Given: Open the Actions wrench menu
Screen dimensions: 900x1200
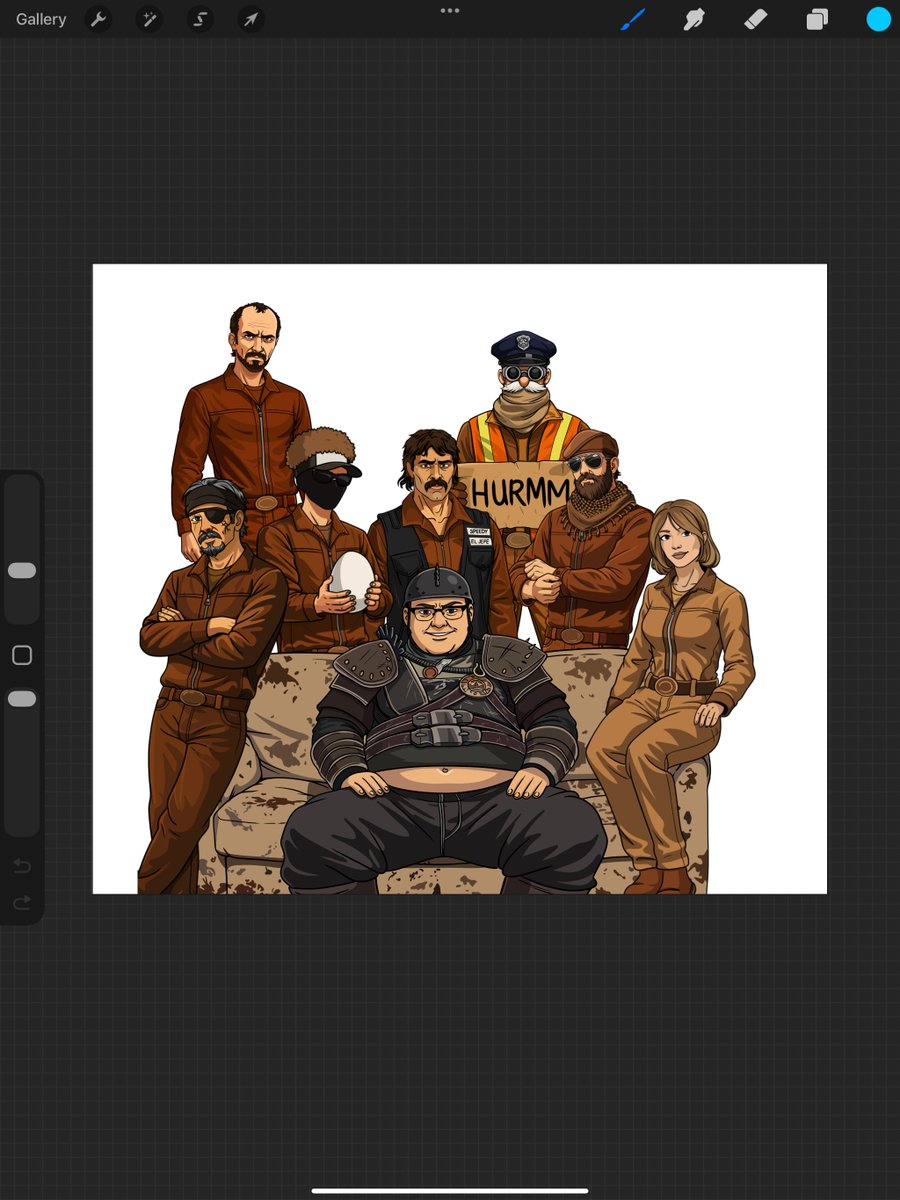Looking at the screenshot, I should (x=98, y=19).
